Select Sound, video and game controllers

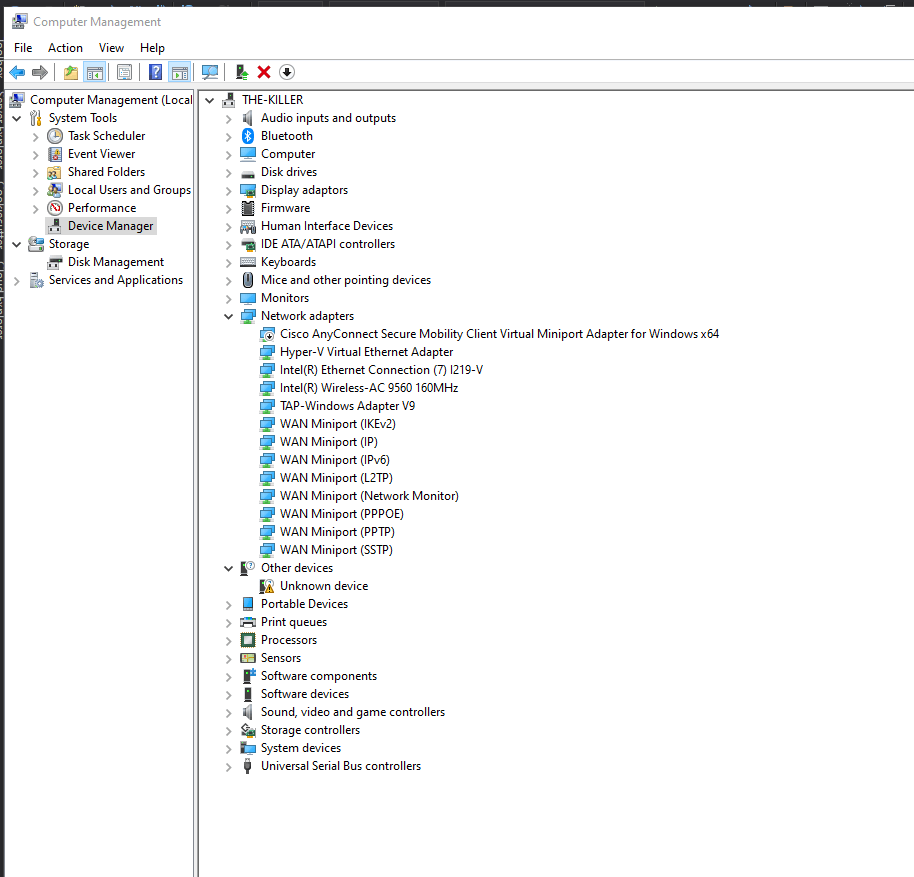pyautogui.click(x=353, y=712)
